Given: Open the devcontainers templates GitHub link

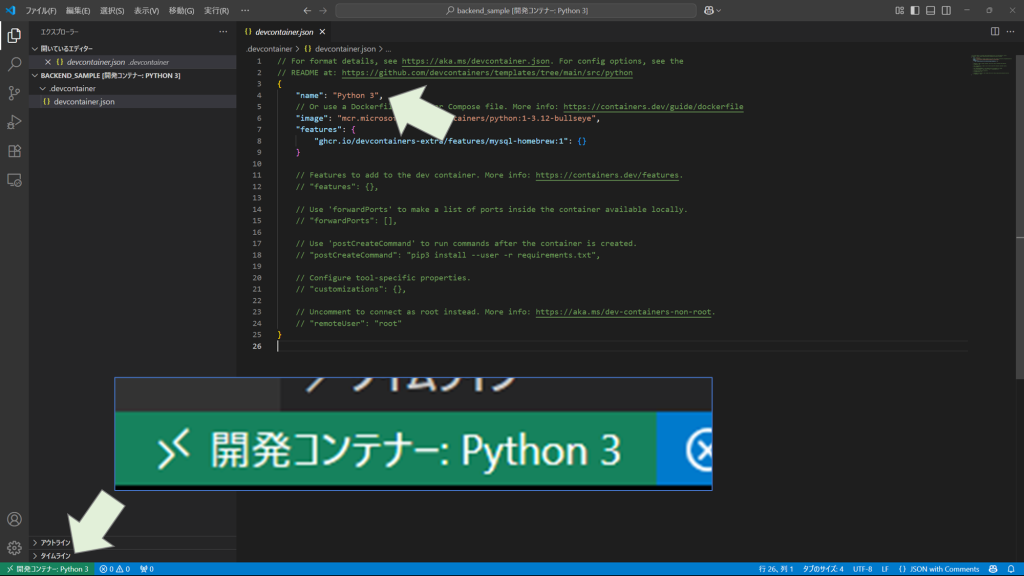Looking at the screenshot, I should coord(487,73).
